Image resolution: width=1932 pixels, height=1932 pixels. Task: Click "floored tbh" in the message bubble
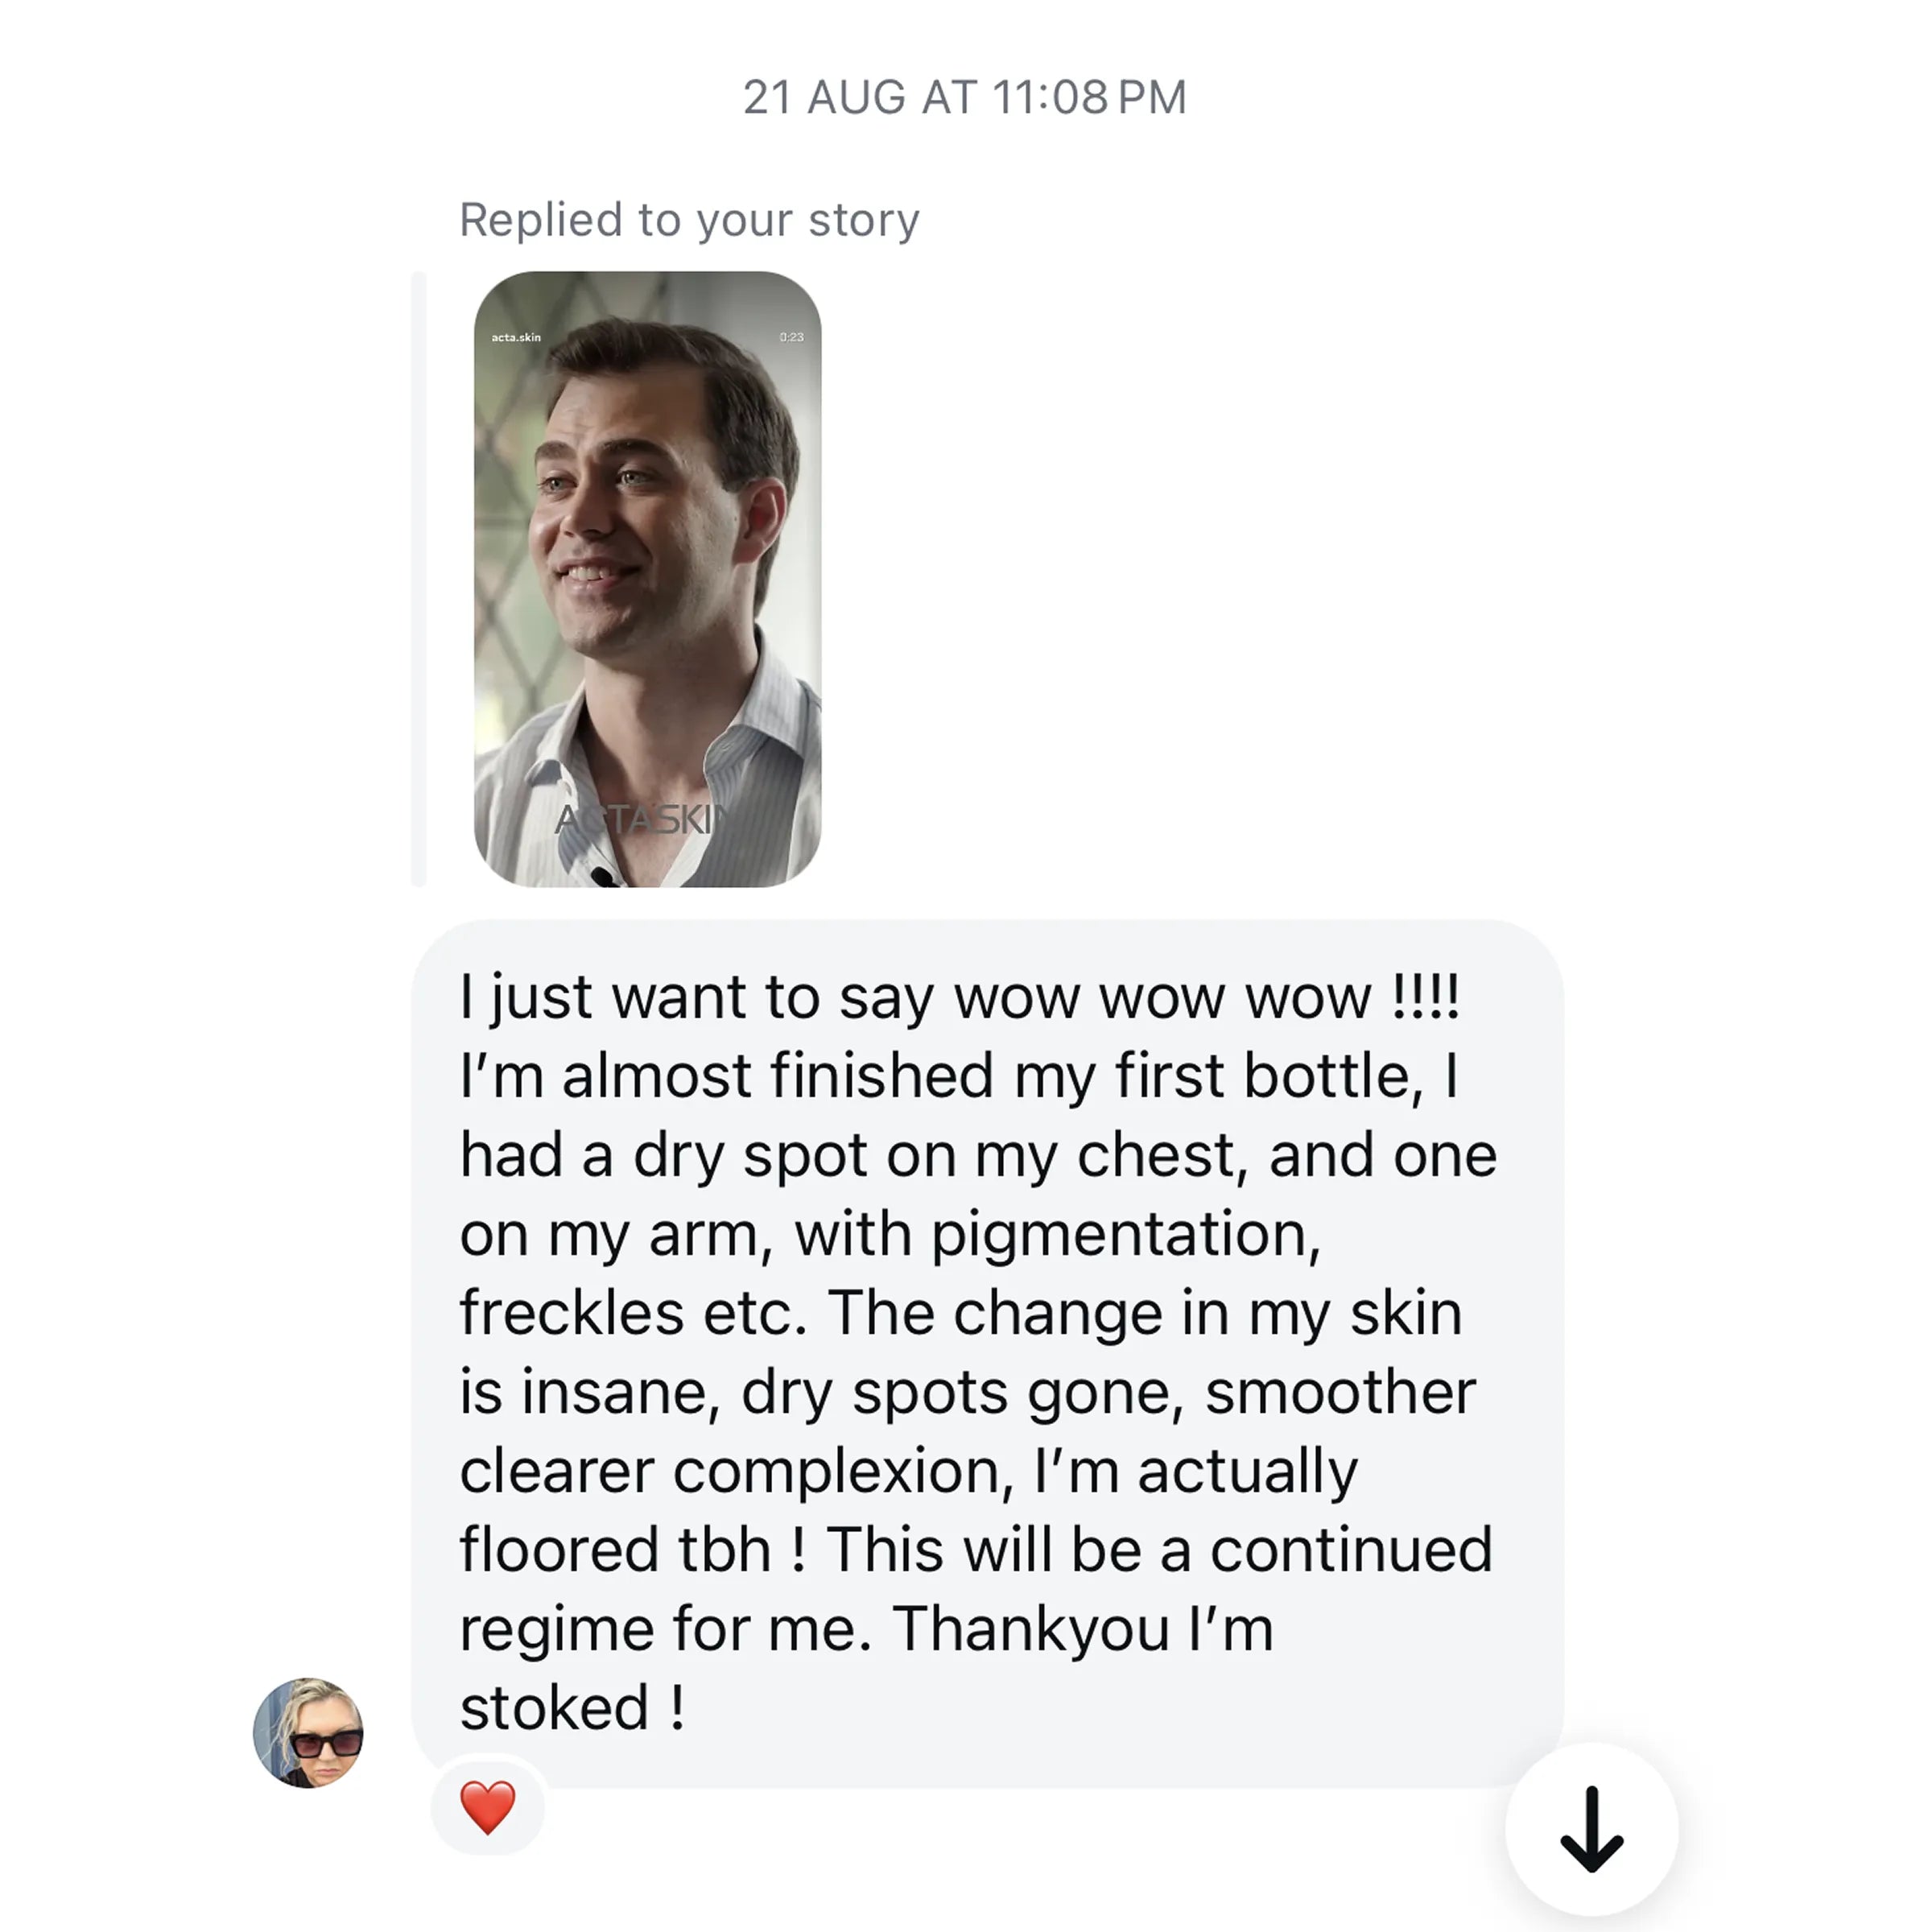(x=615, y=1550)
